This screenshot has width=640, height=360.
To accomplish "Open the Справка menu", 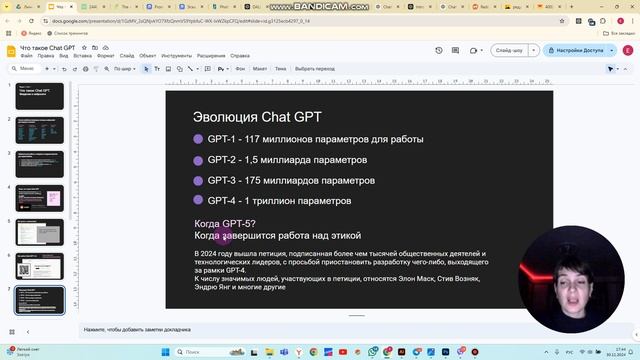I will click(x=240, y=56).
